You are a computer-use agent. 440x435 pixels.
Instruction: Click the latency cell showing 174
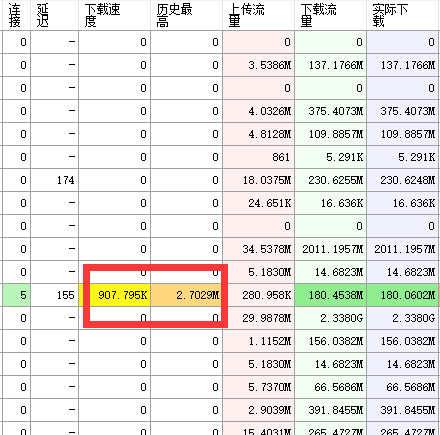55,180
